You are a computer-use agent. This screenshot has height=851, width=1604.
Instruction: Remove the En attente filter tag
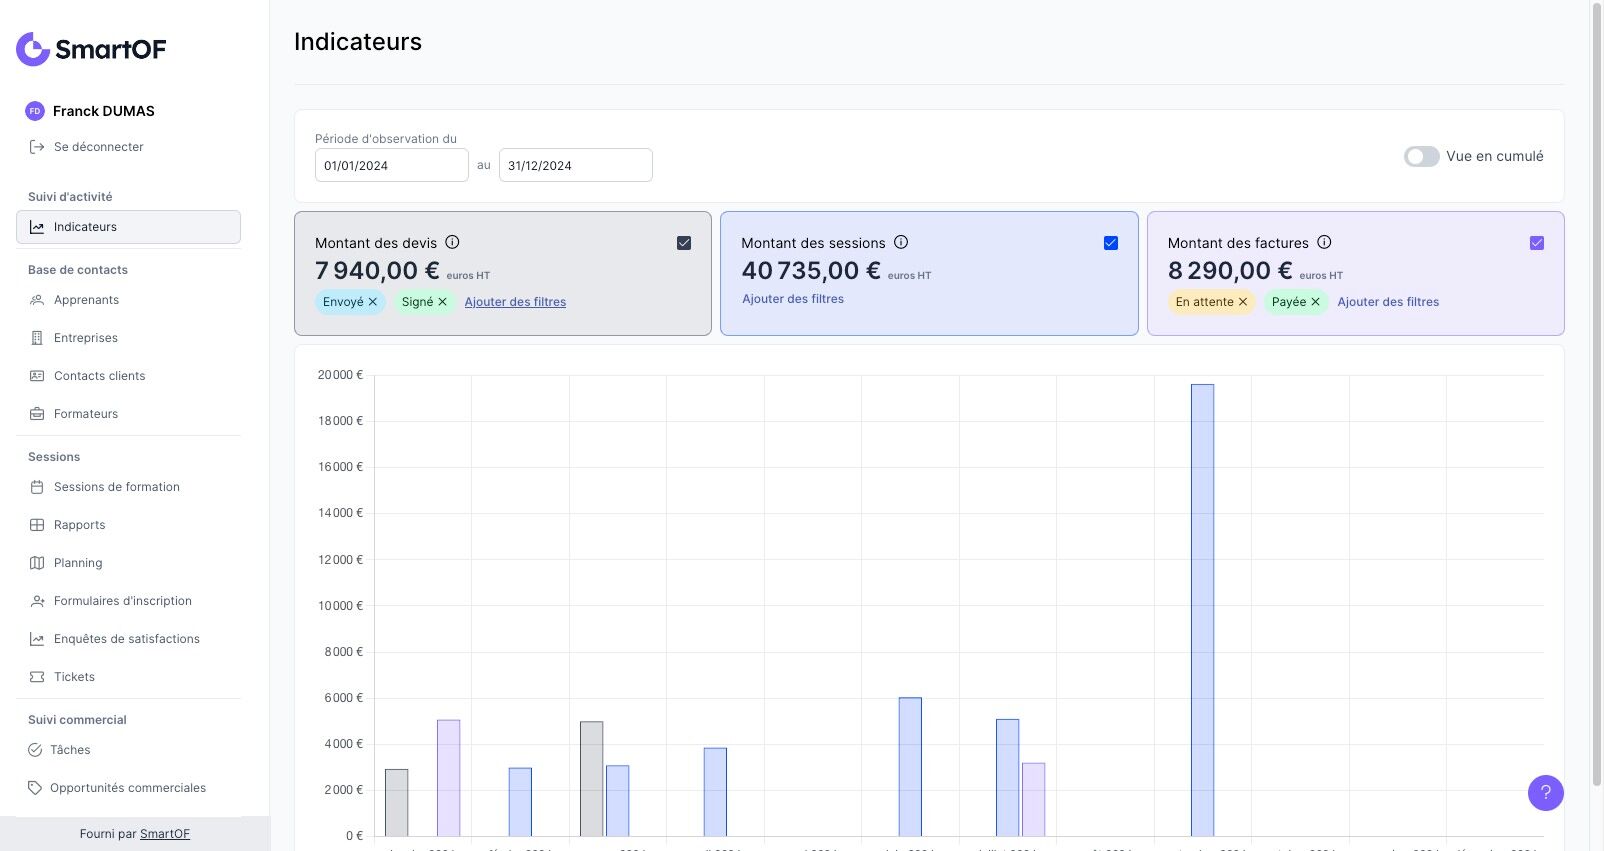pyautogui.click(x=1243, y=302)
